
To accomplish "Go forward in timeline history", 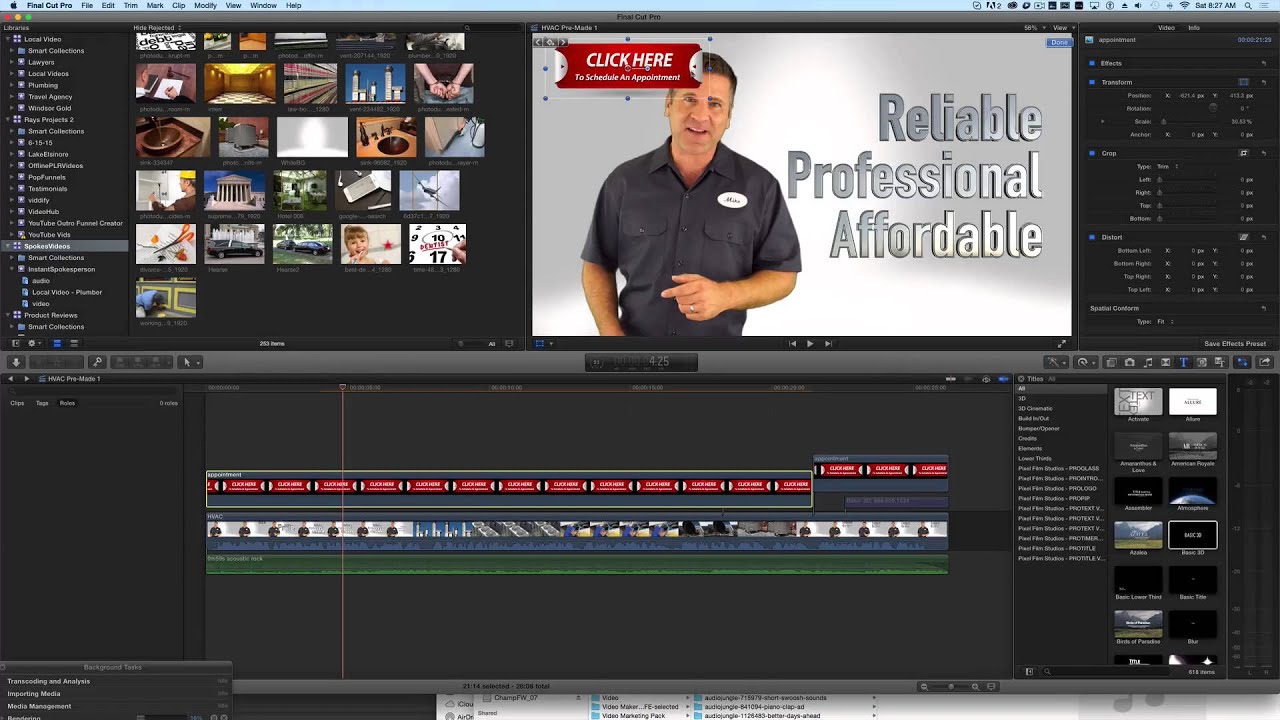I will point(27,379).
